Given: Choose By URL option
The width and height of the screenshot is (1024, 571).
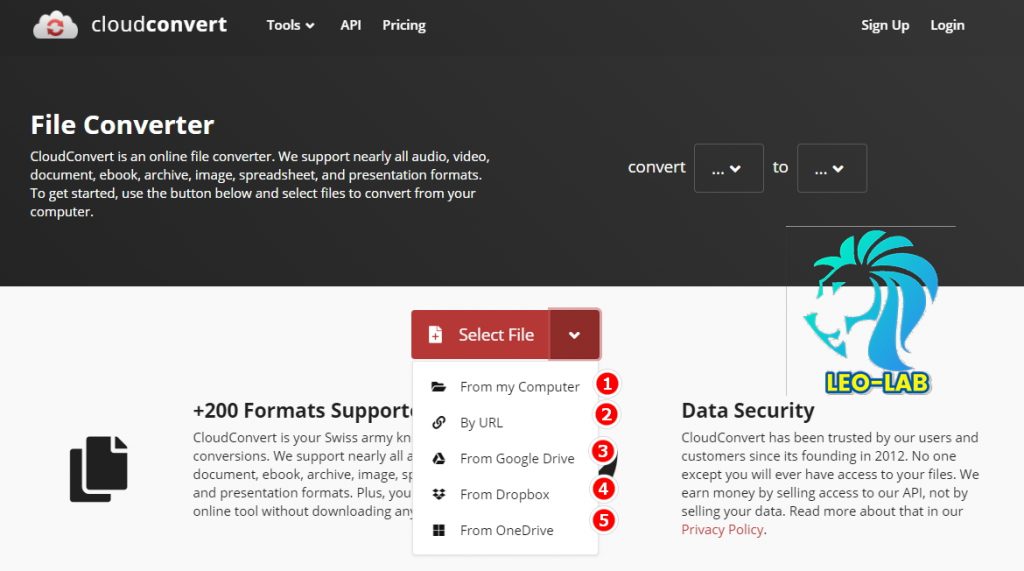Looking at the screenshot, I should [505, 423].
